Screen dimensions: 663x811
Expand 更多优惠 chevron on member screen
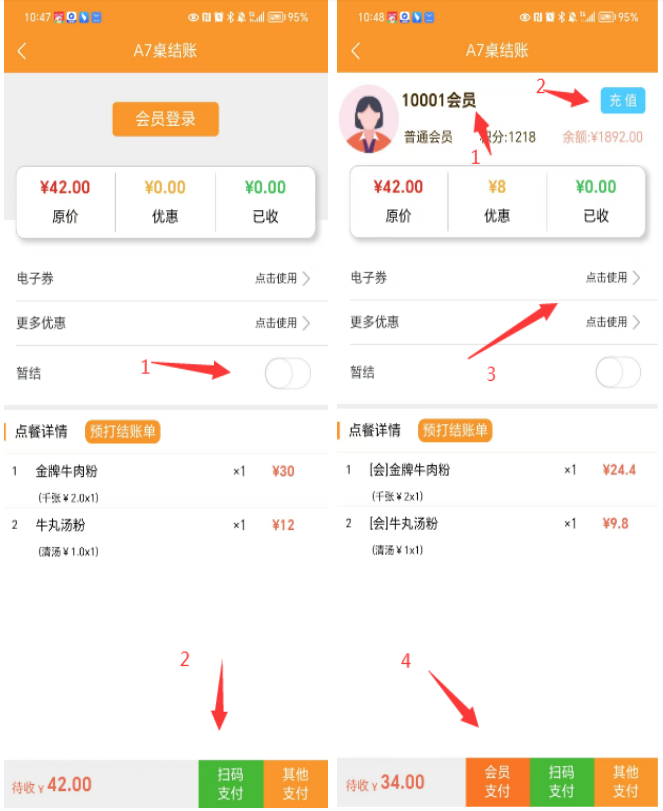[636, 322]
